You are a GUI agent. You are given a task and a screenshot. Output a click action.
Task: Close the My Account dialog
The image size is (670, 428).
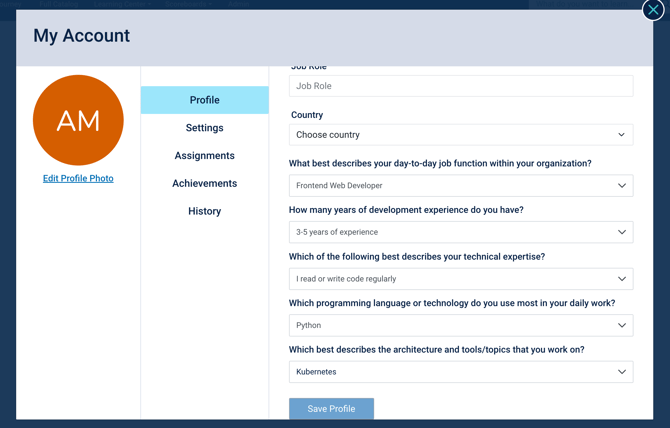653,10
